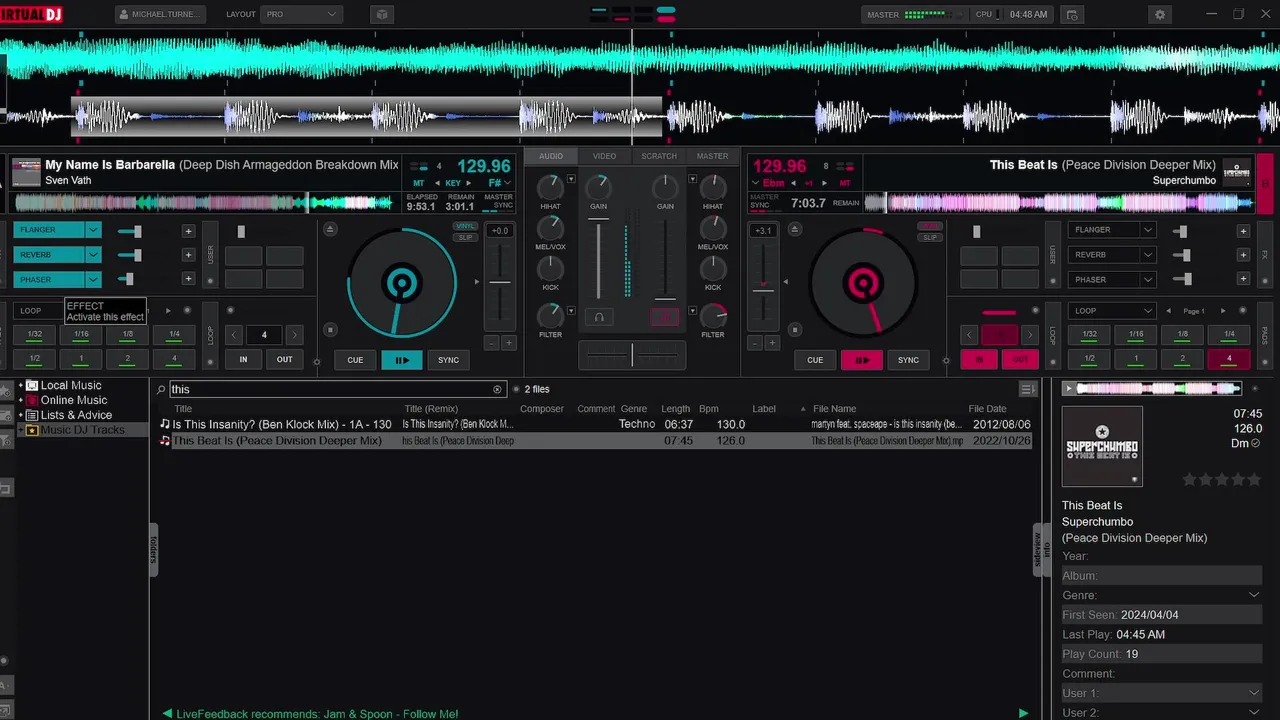
Task: Open the left deck FLANGER effect dropdown arrow
Action: [x=93, y=230]
